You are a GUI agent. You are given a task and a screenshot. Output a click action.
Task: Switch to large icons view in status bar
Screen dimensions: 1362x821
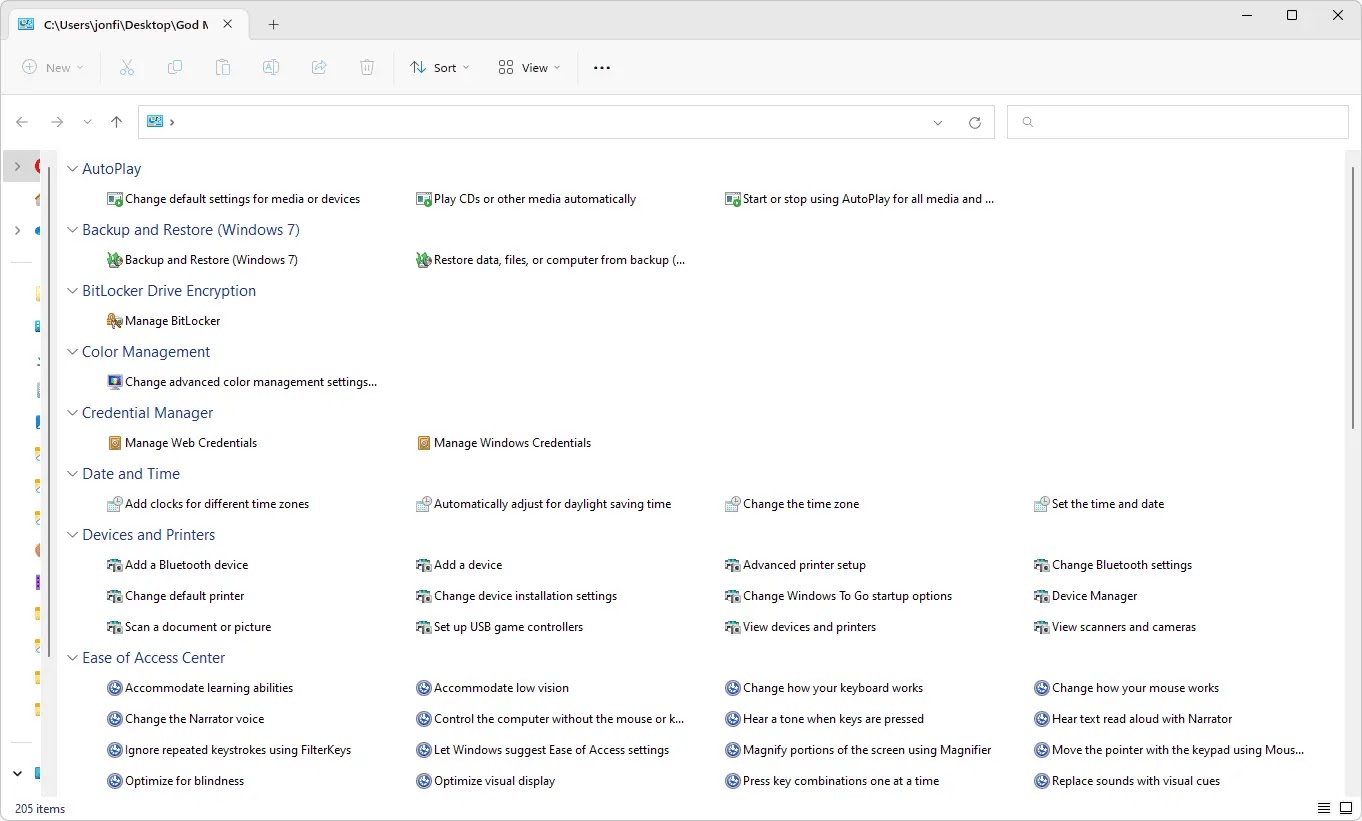pyautogui.click(x=1346, y=808)
